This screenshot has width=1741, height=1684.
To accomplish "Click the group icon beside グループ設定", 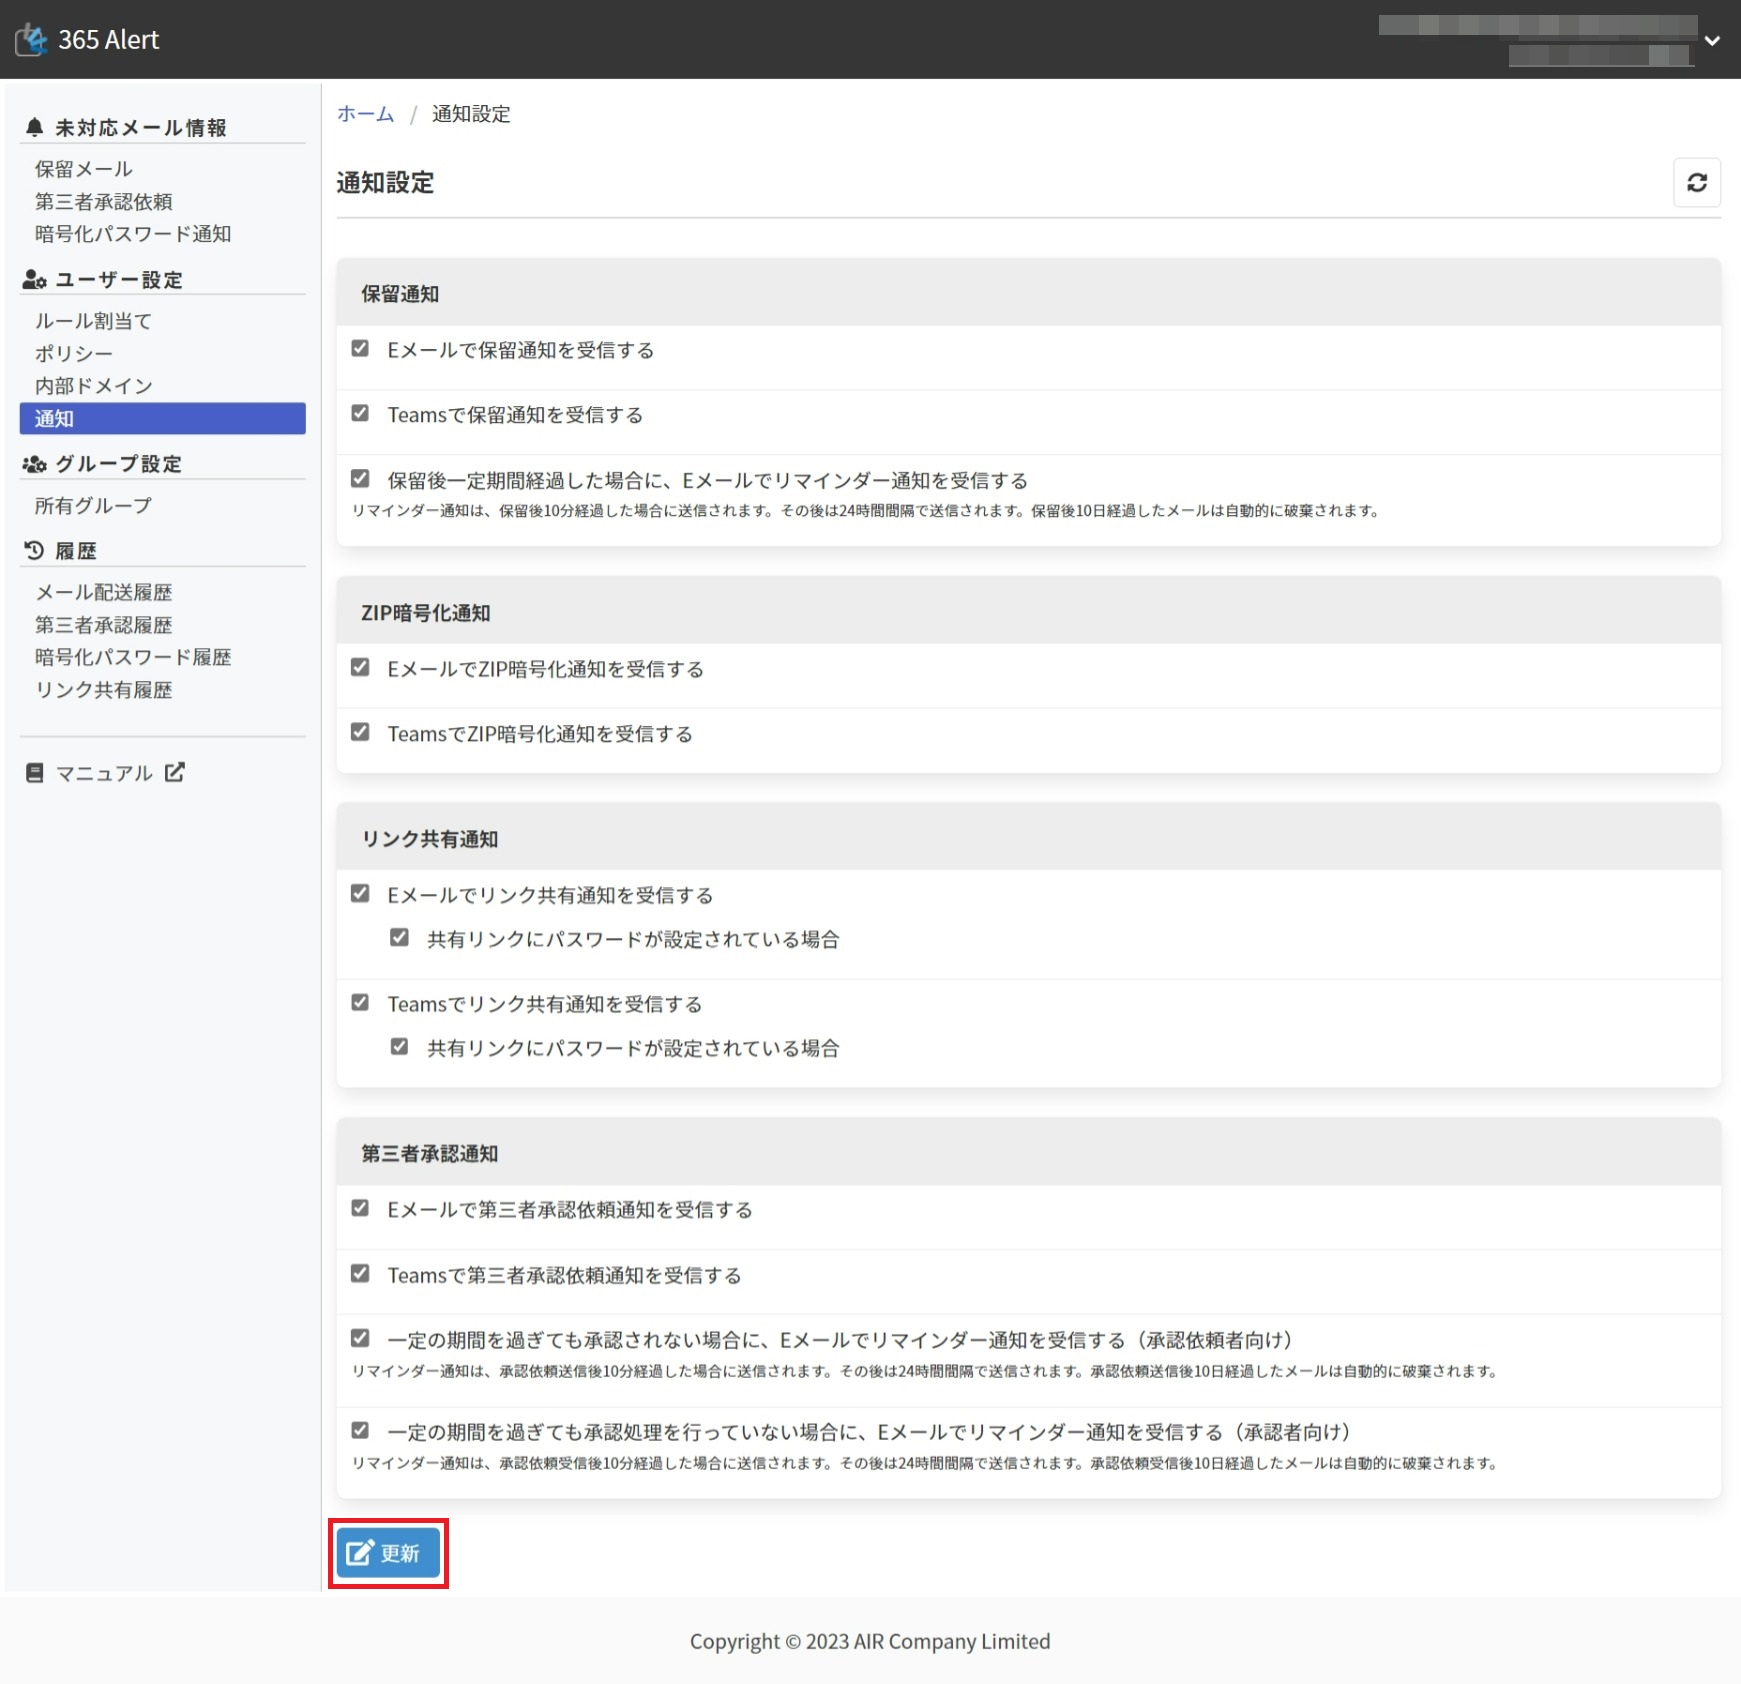I will click(x=34, y=464).
